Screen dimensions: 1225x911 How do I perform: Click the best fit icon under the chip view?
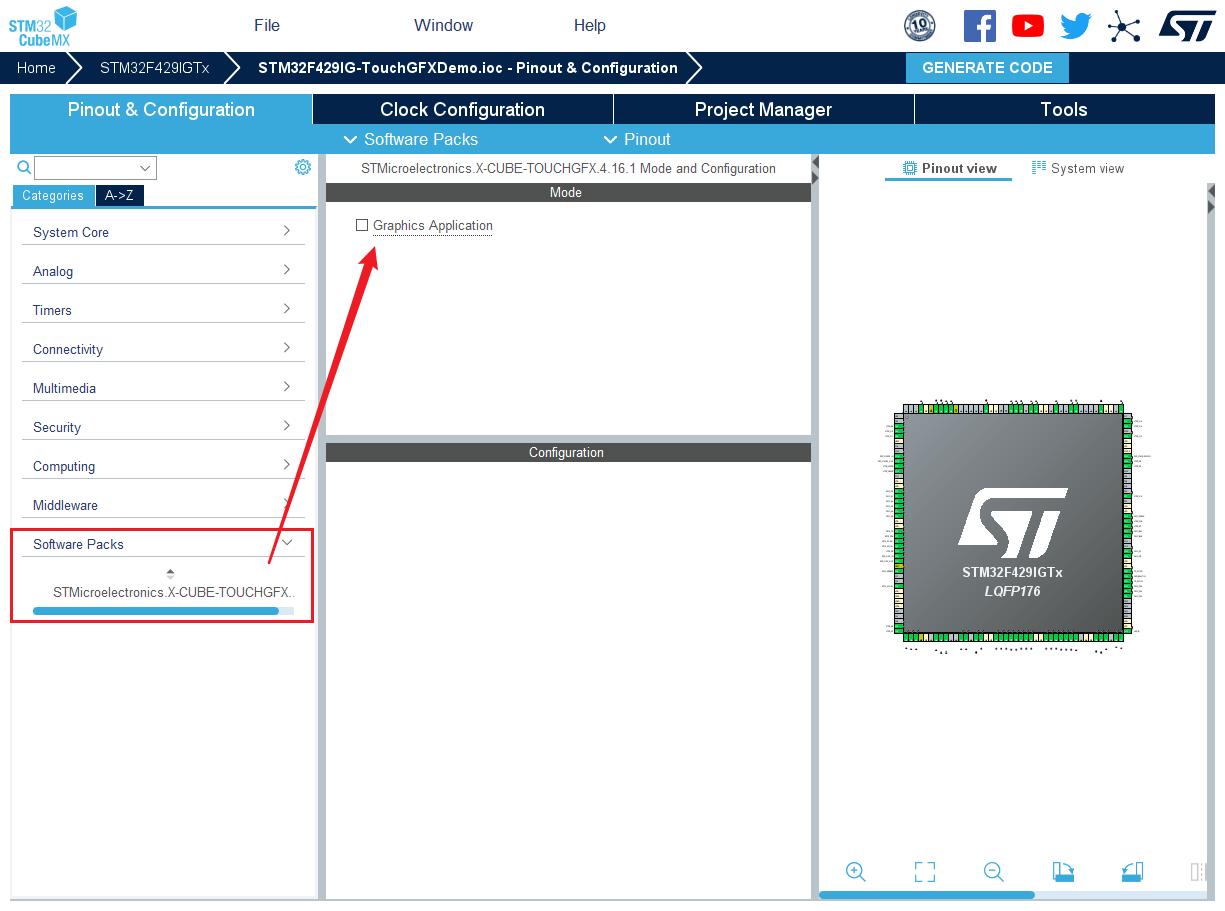(x=925, y=871)
